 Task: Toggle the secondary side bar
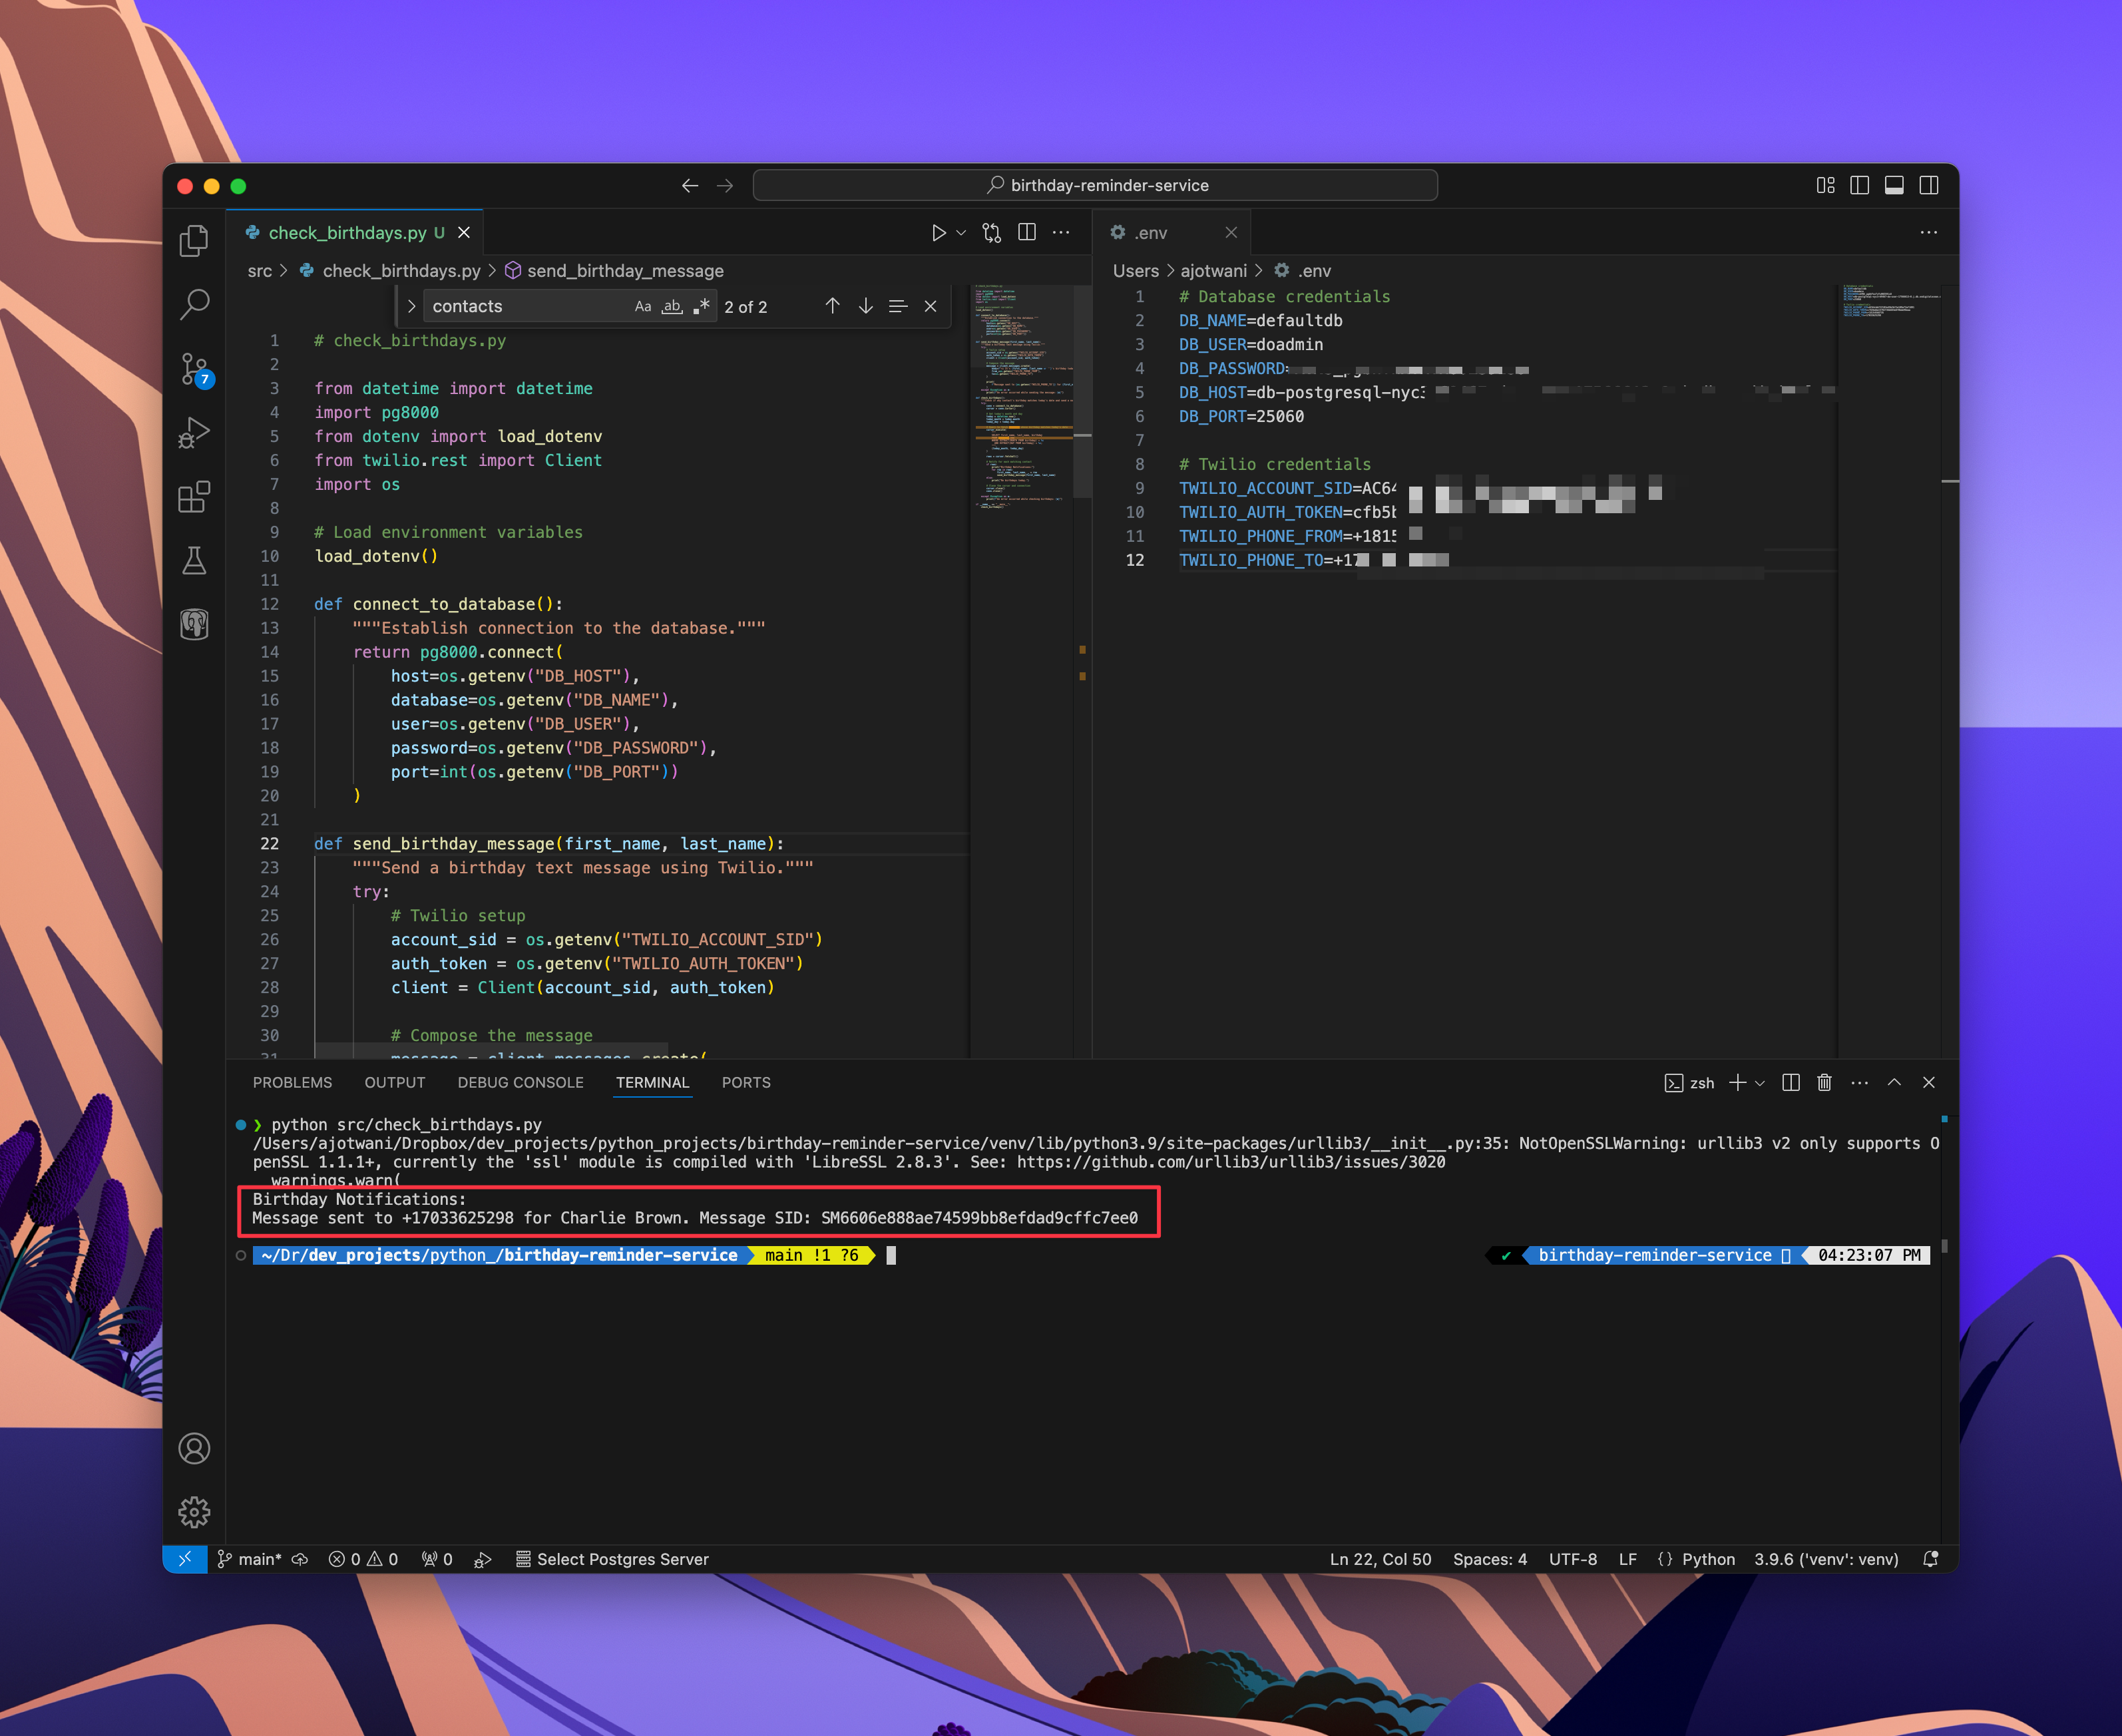tap(1929, 185)
